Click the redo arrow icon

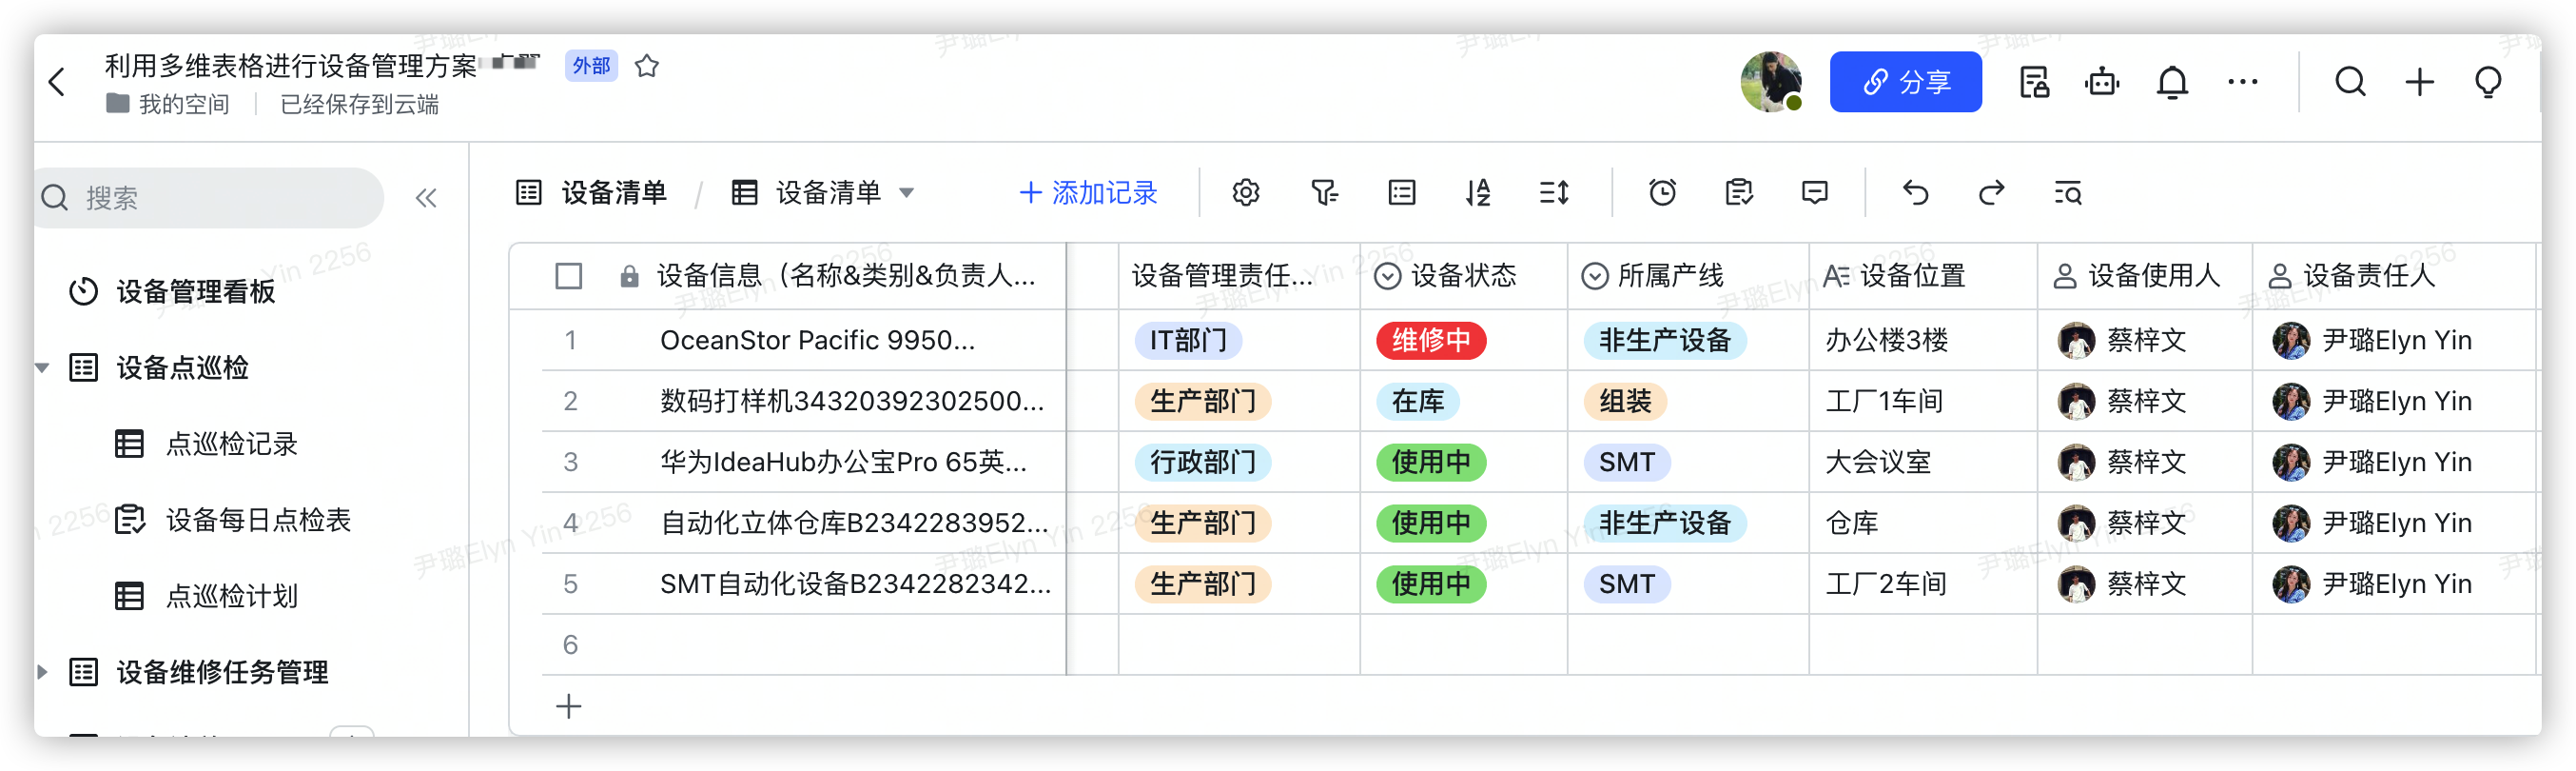[x=1991, y=192]
